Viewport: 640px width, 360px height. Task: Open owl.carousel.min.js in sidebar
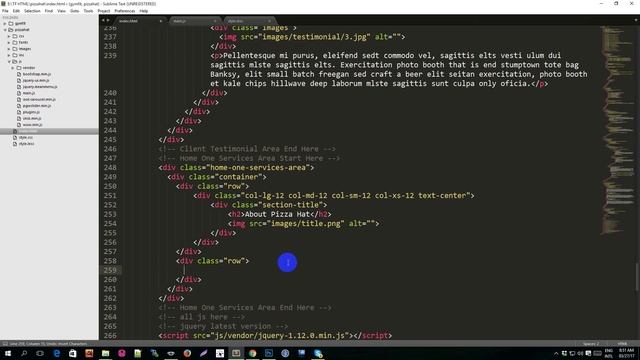[x=39, y=99]
